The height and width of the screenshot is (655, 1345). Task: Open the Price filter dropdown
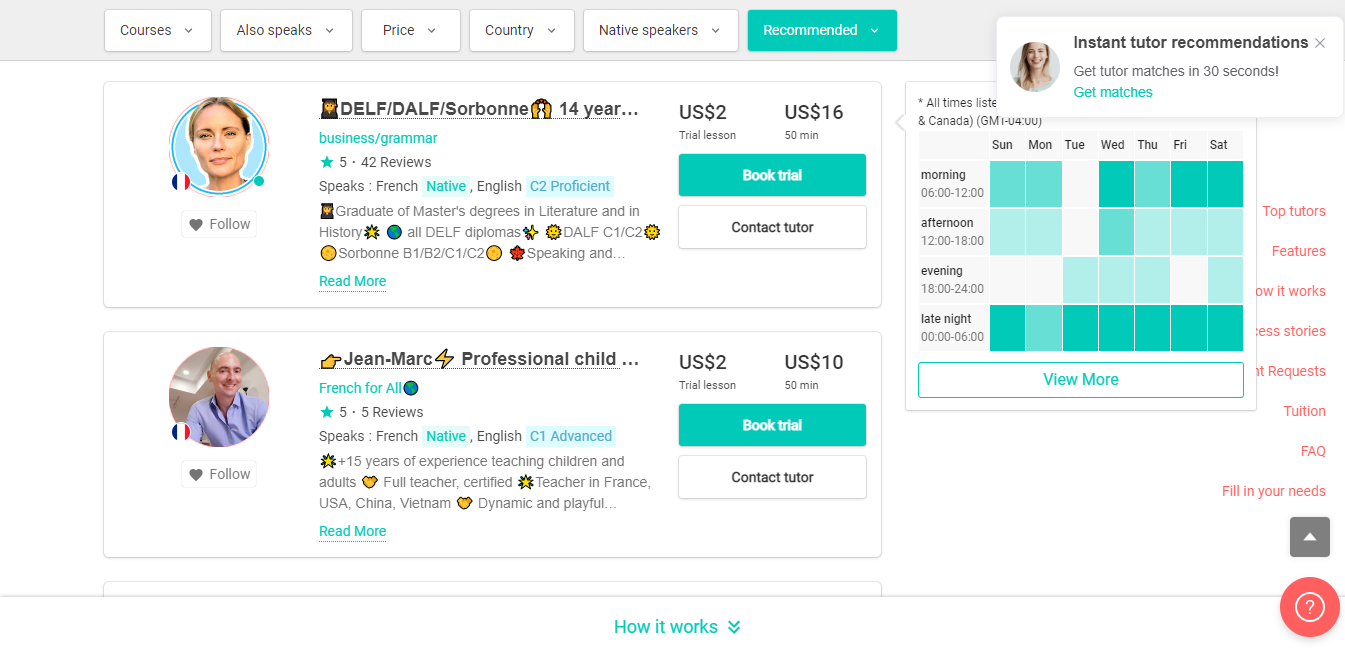pos(410,30)
